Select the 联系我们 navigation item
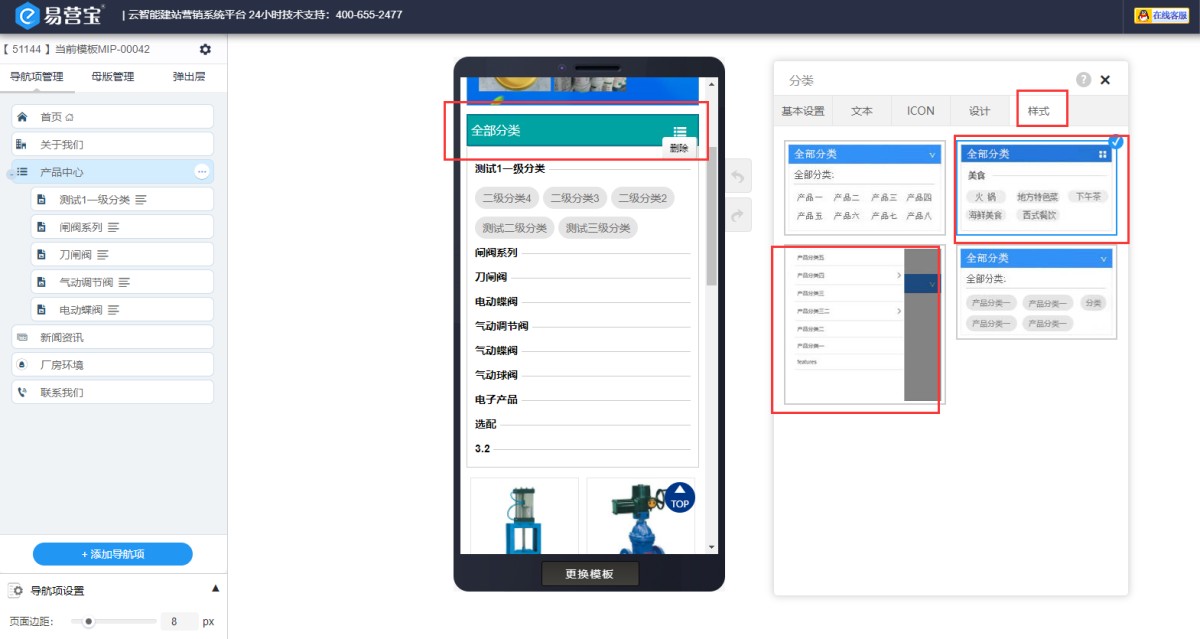Image resolution: width=1200 pixels, height=639 pixels. tap(113, 392)
